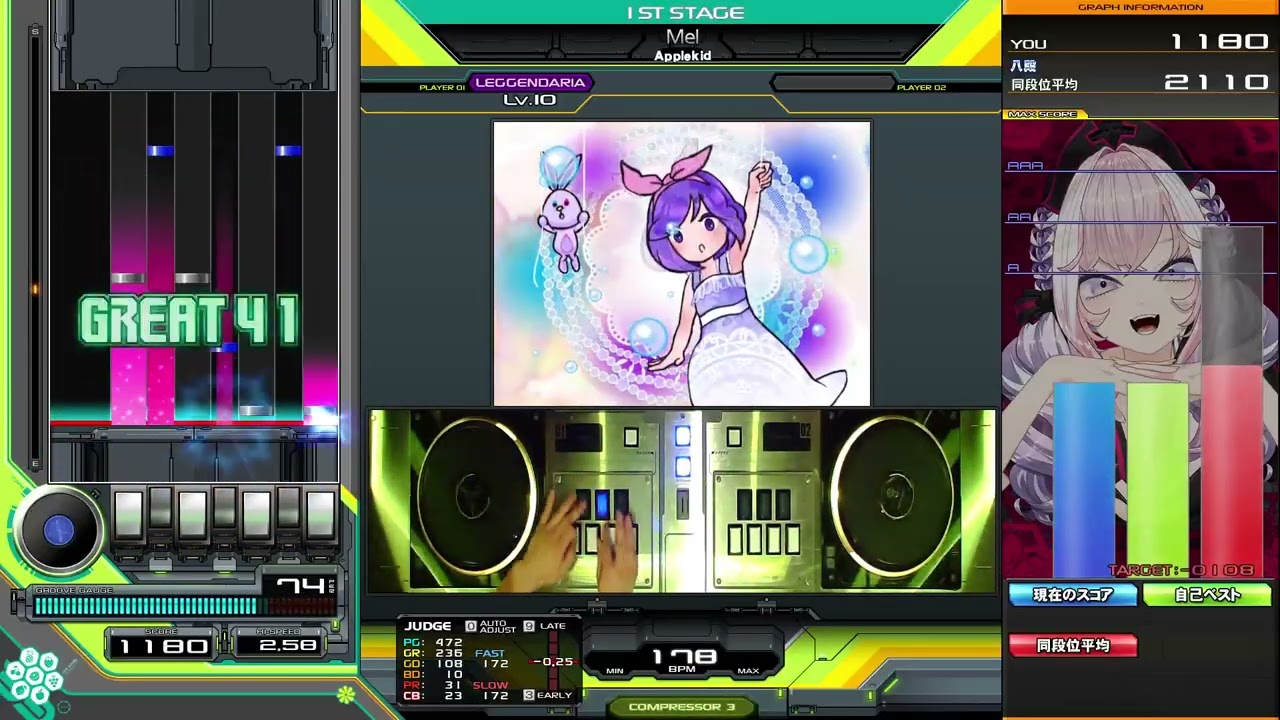
Task: Click the SCORE box showing 1180
Action: pos(163,646)
